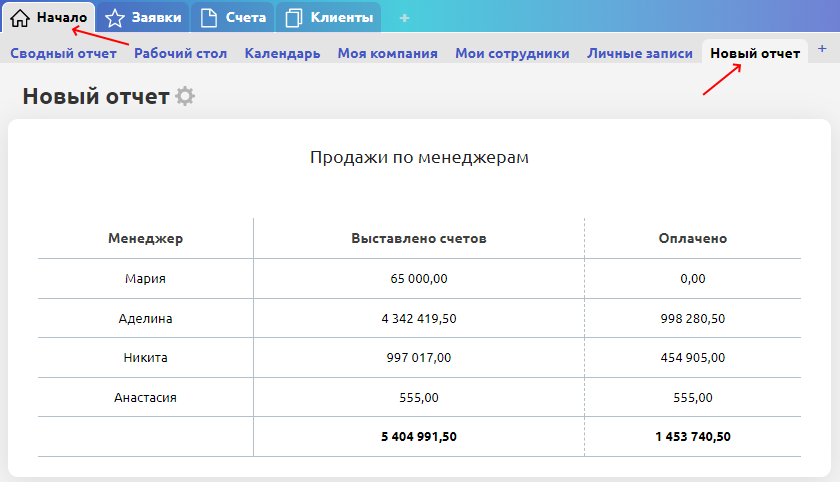
Task: Select the Новый отчет tab
Action: point(755,53)
